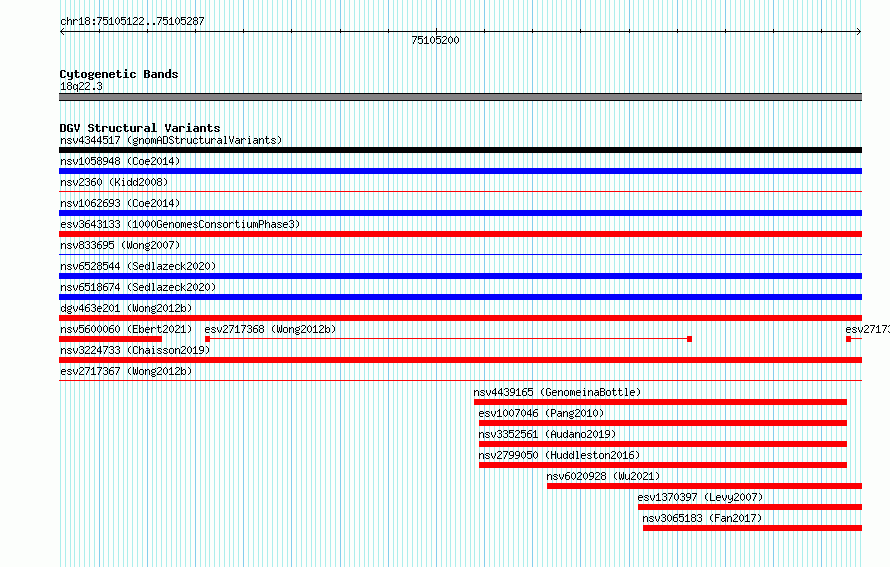890x567 pixels.
Task: Open nsv5600060 (Ebert2021) label
Action: (x=126, y=329)
